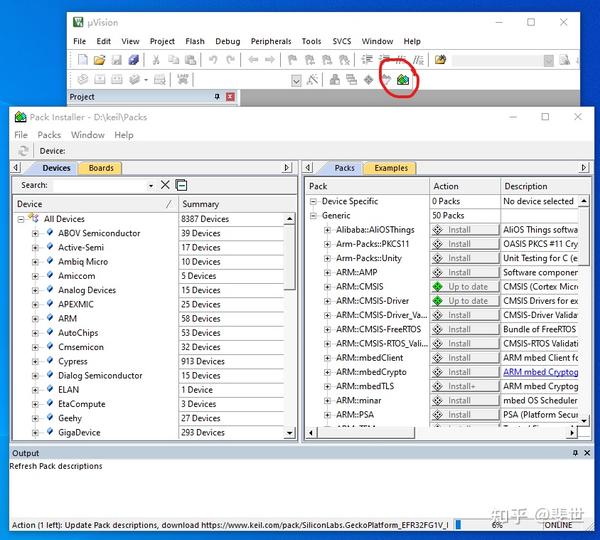600x540 pixels.
Task: Click Save All icon in µVision toolbar
Action: click(x=134, y=60)
